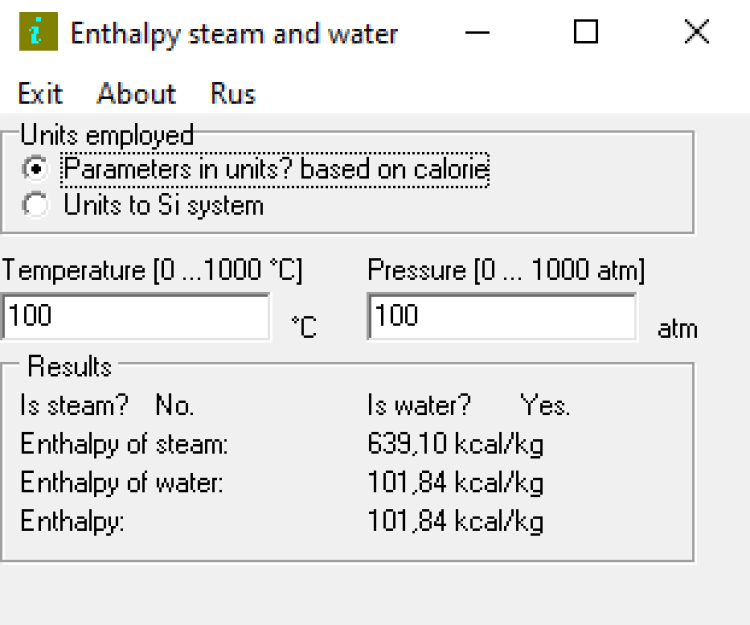Close the Enthalpy steam and water window
750x625 pixels.
pos(696,33)
